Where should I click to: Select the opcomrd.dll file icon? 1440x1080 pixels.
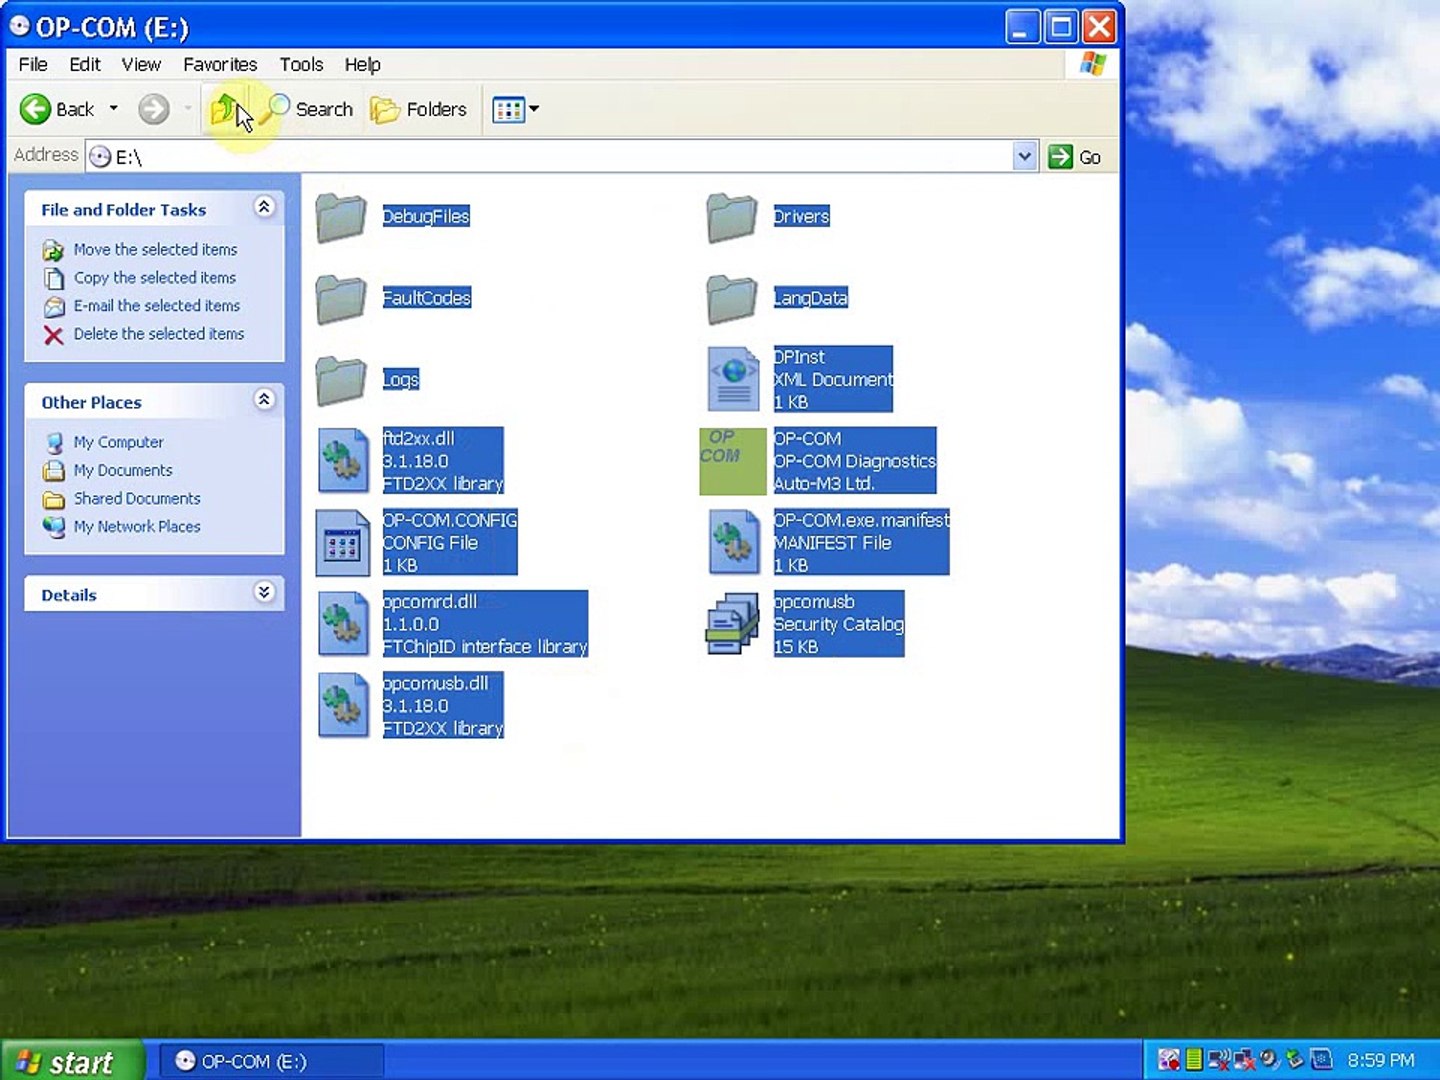342,625
